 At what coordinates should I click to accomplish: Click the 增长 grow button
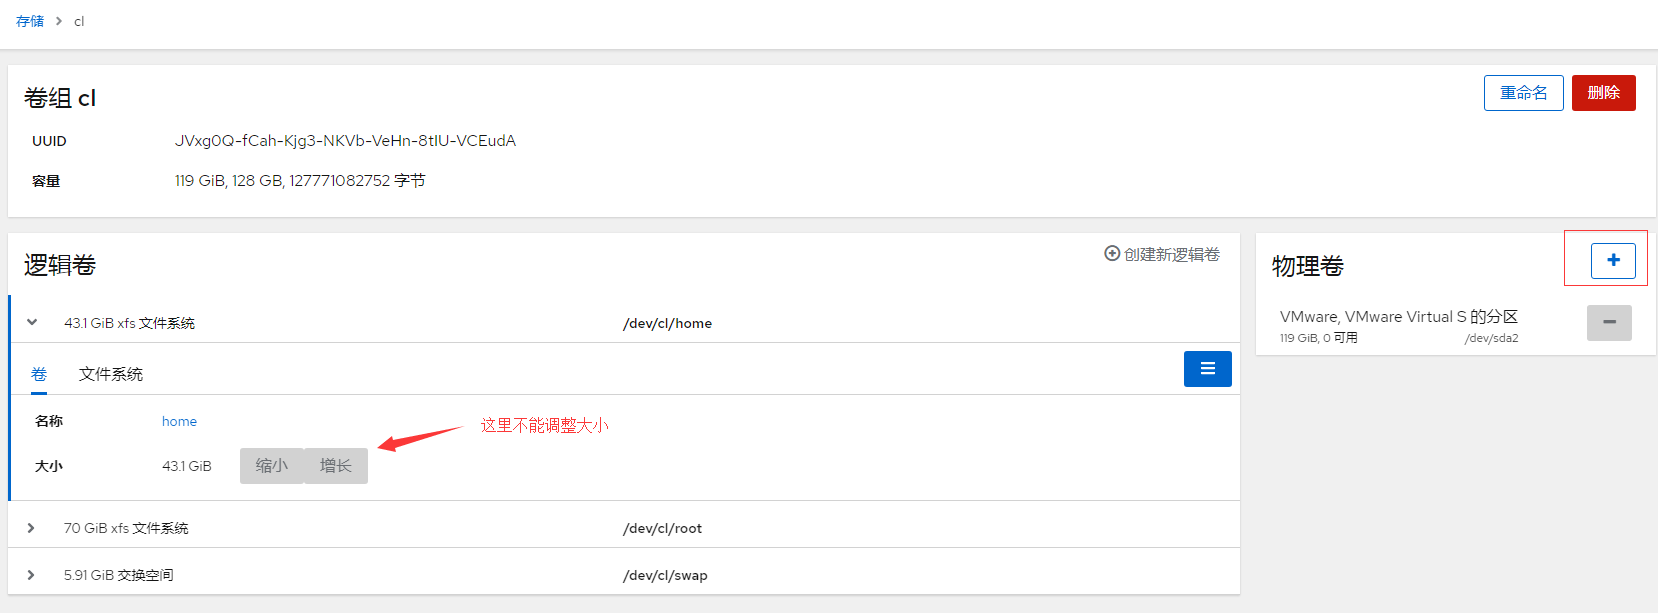click(x=336, y=466)
